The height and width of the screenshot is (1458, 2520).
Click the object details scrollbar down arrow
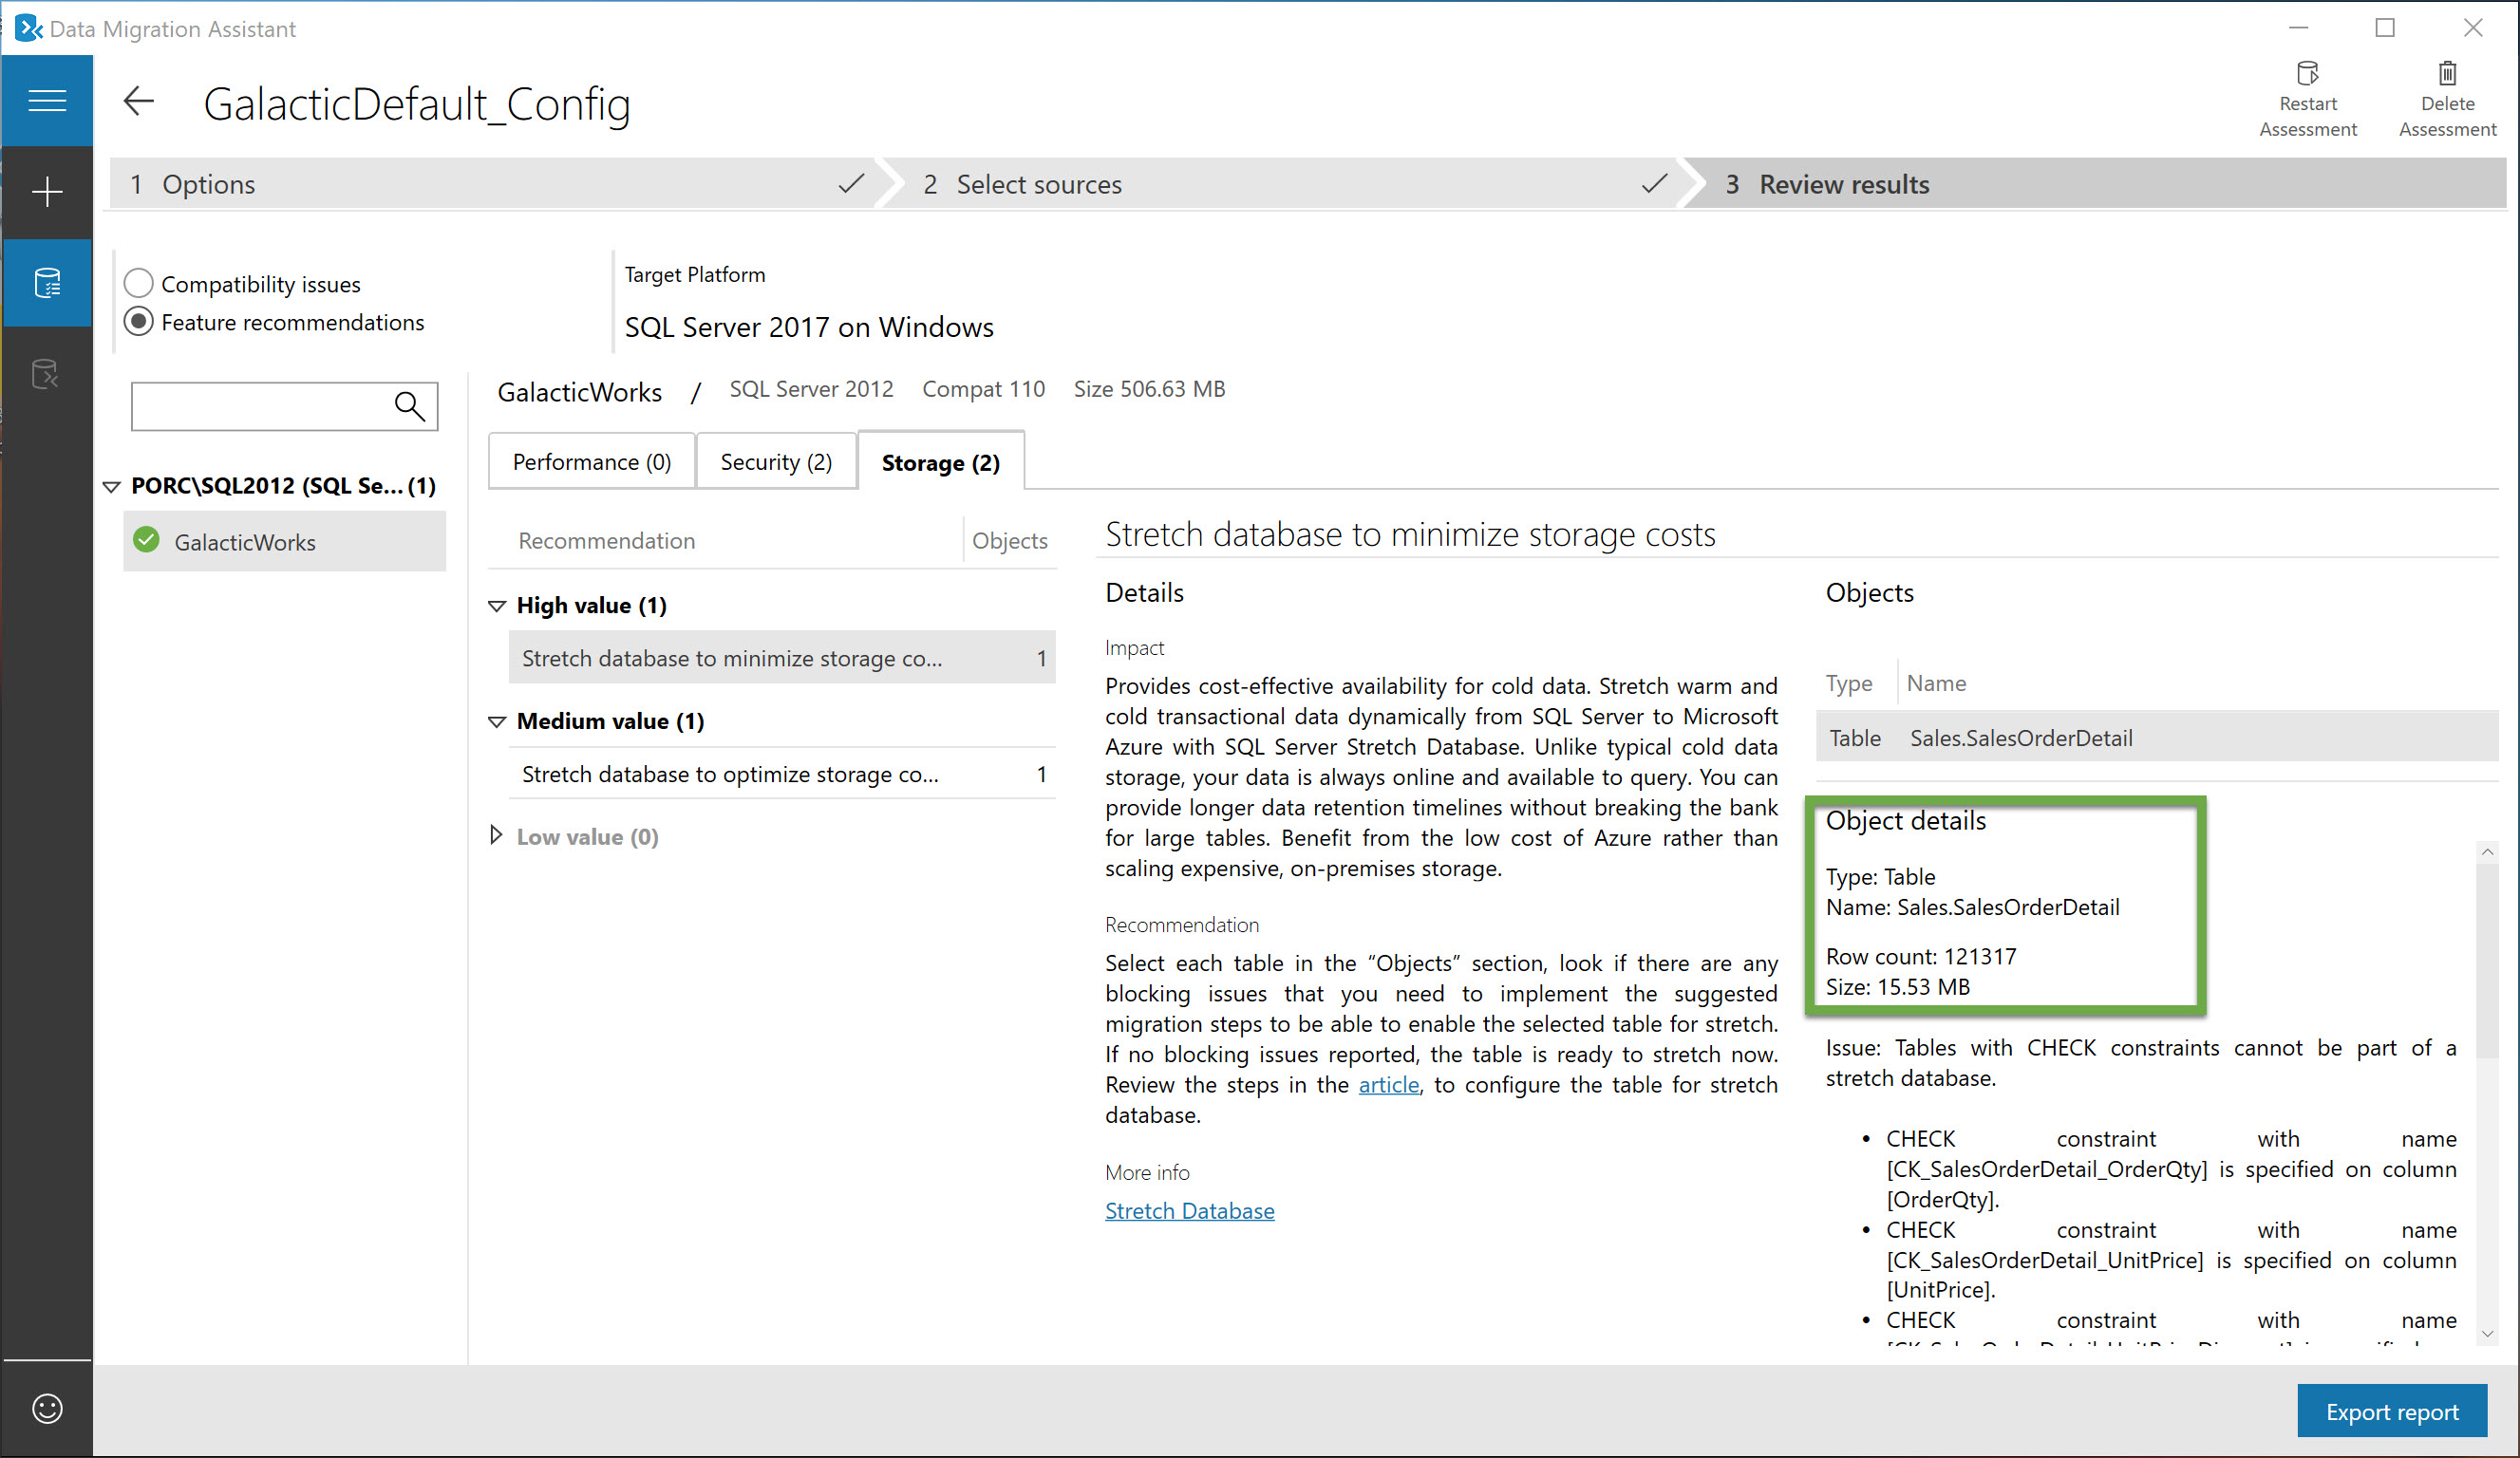(2487, 1334)
